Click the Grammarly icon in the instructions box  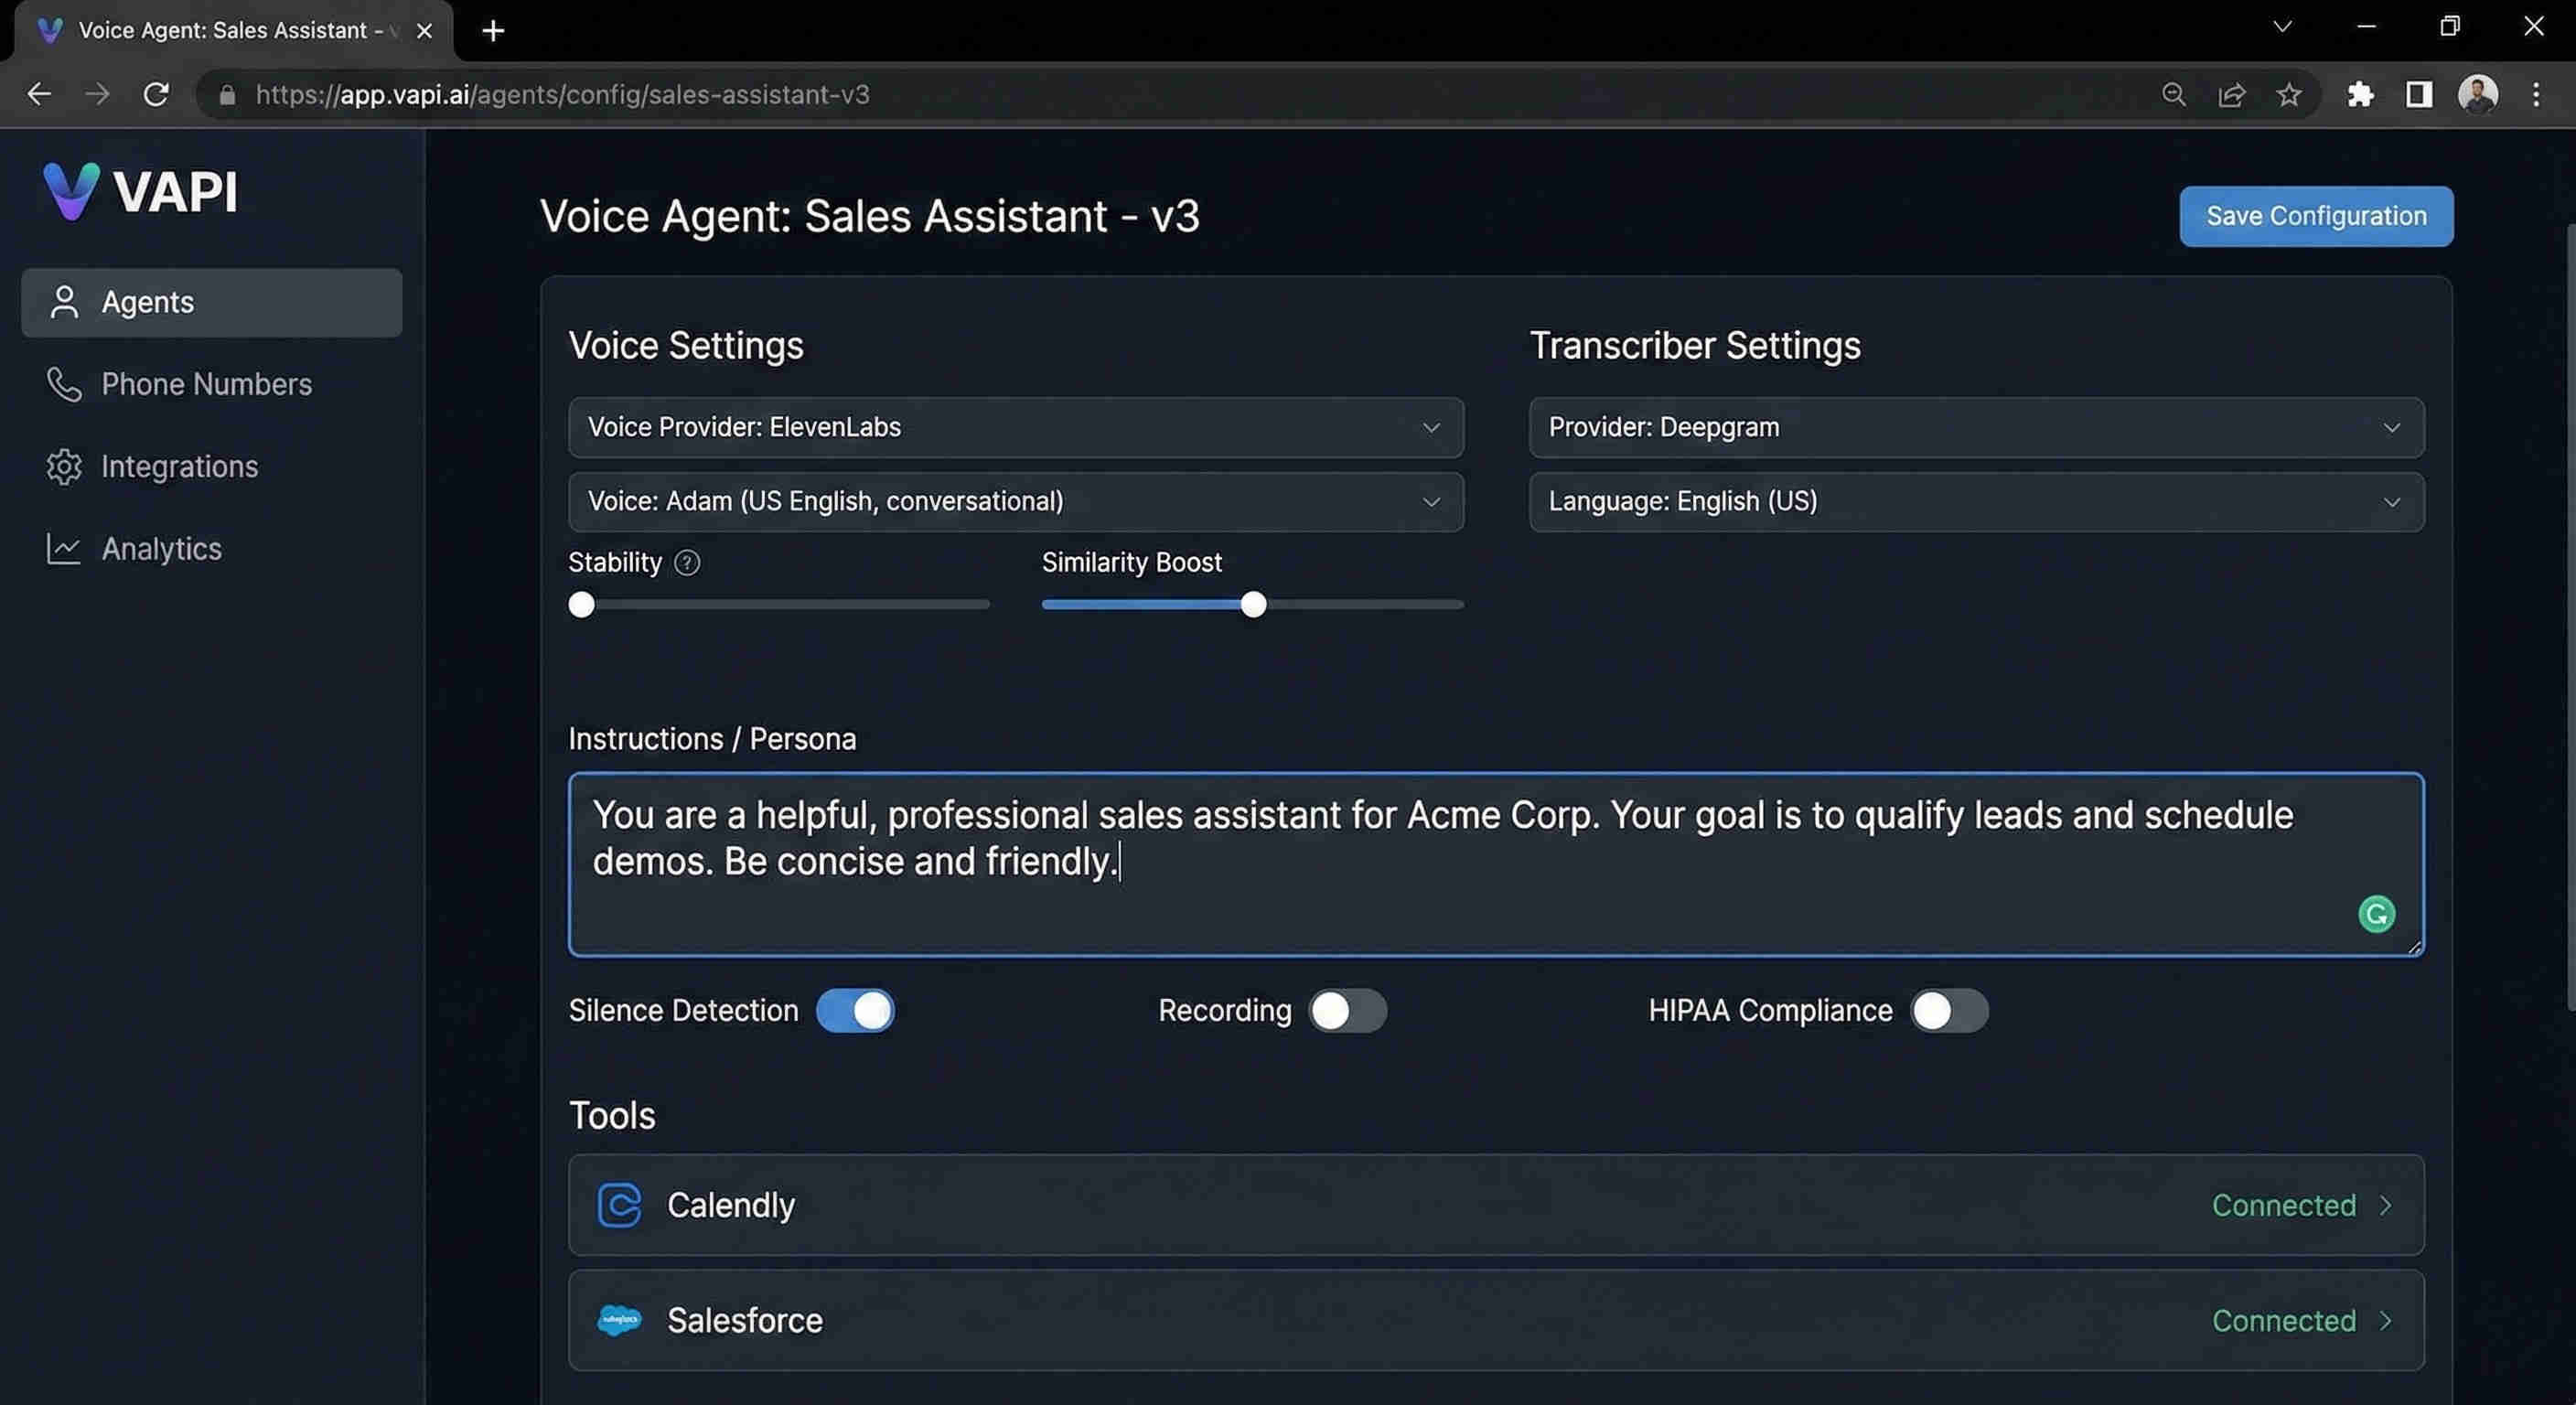[x=2376, y=914]
